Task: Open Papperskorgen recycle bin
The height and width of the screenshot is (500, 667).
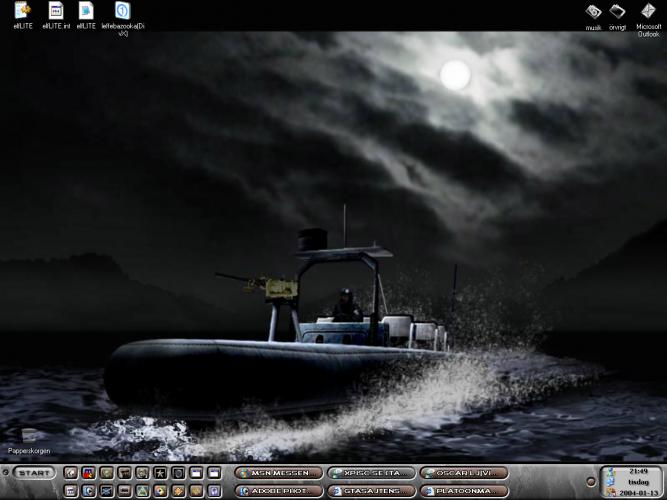Action: [28, 436]
